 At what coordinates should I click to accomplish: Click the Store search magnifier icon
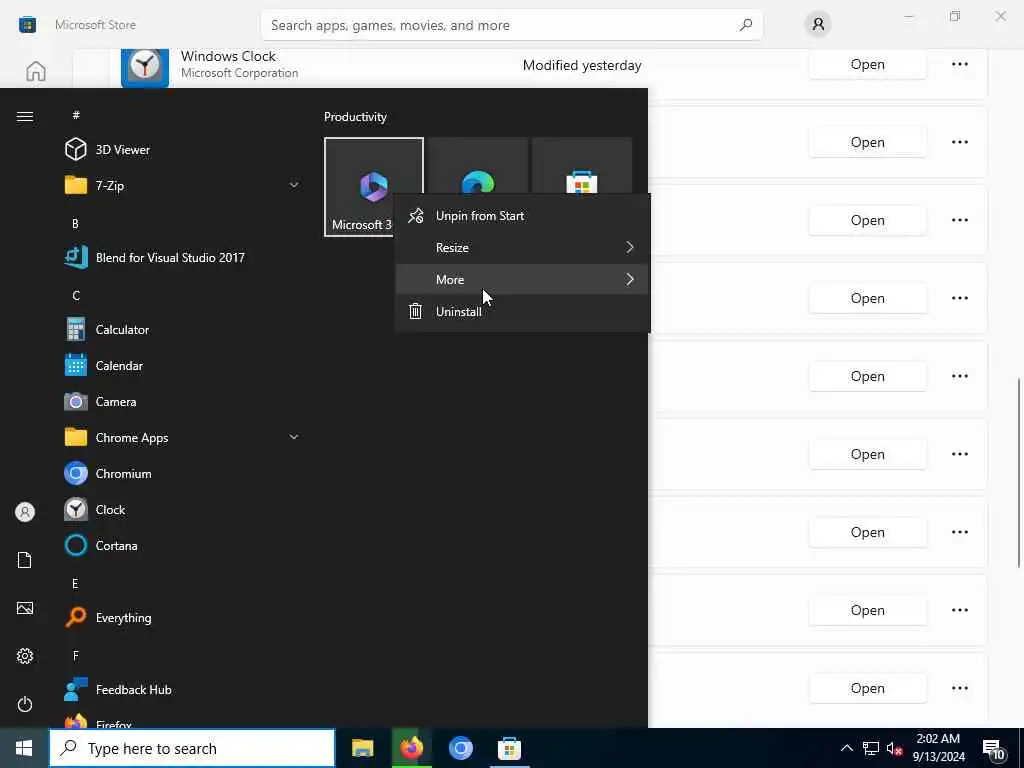coord(746,25)
